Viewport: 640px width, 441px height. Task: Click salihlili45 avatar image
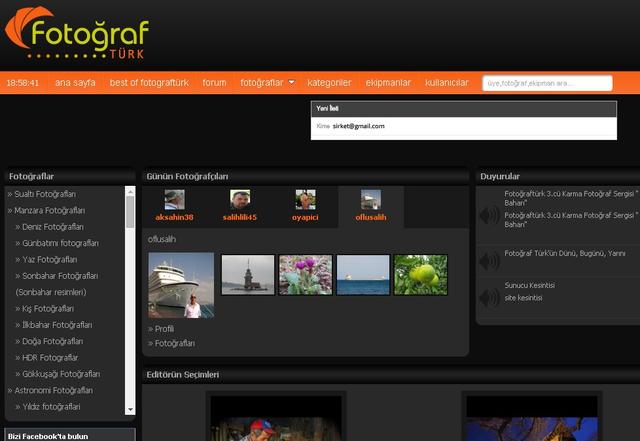pos(240,199)
